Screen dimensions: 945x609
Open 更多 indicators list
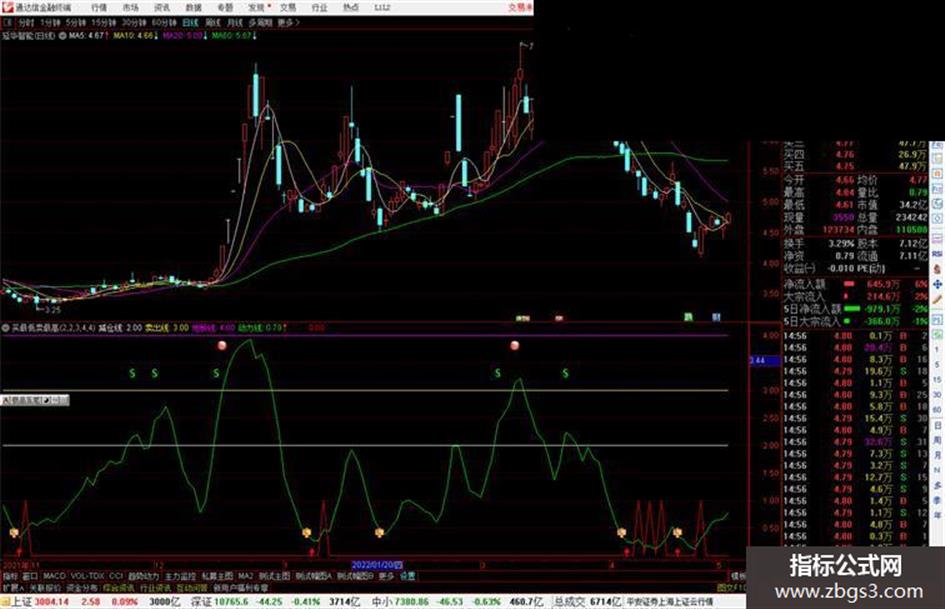coord(386,576)
